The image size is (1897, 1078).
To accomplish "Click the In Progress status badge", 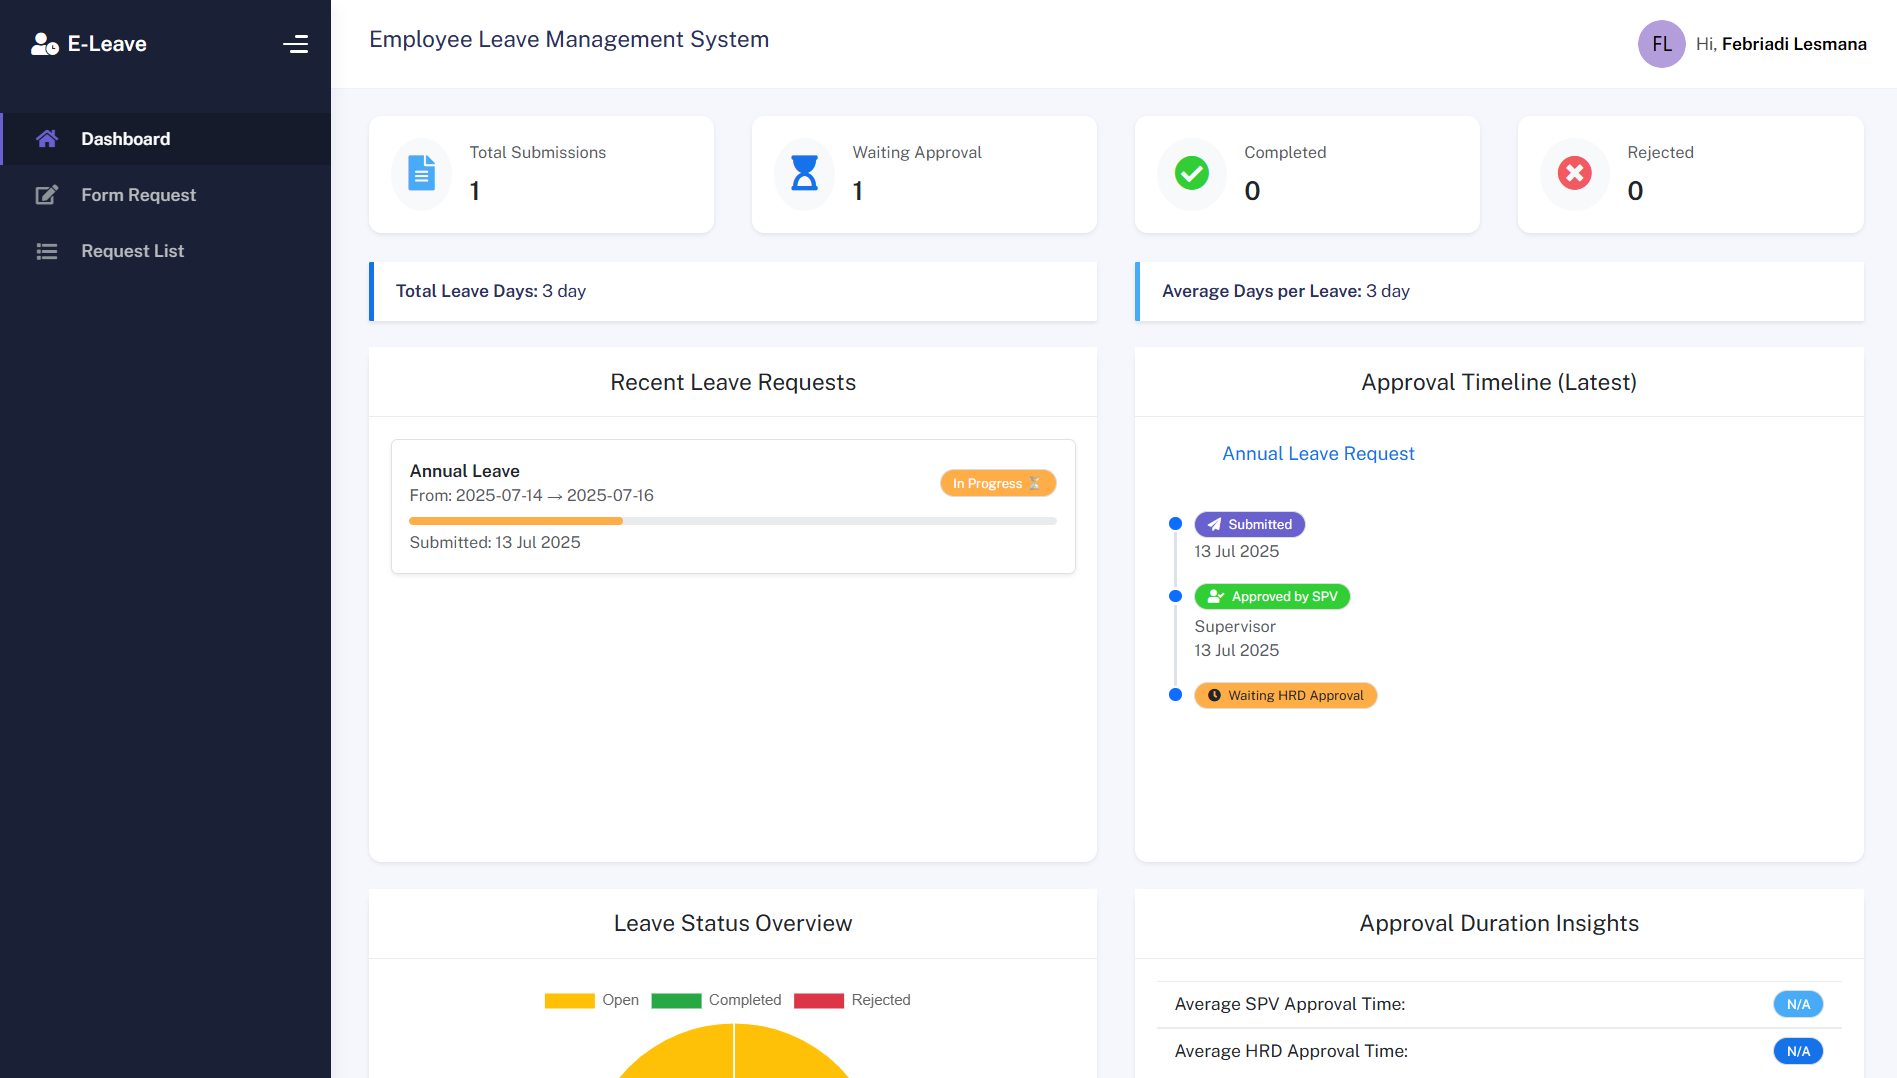I will coord(998,483).
